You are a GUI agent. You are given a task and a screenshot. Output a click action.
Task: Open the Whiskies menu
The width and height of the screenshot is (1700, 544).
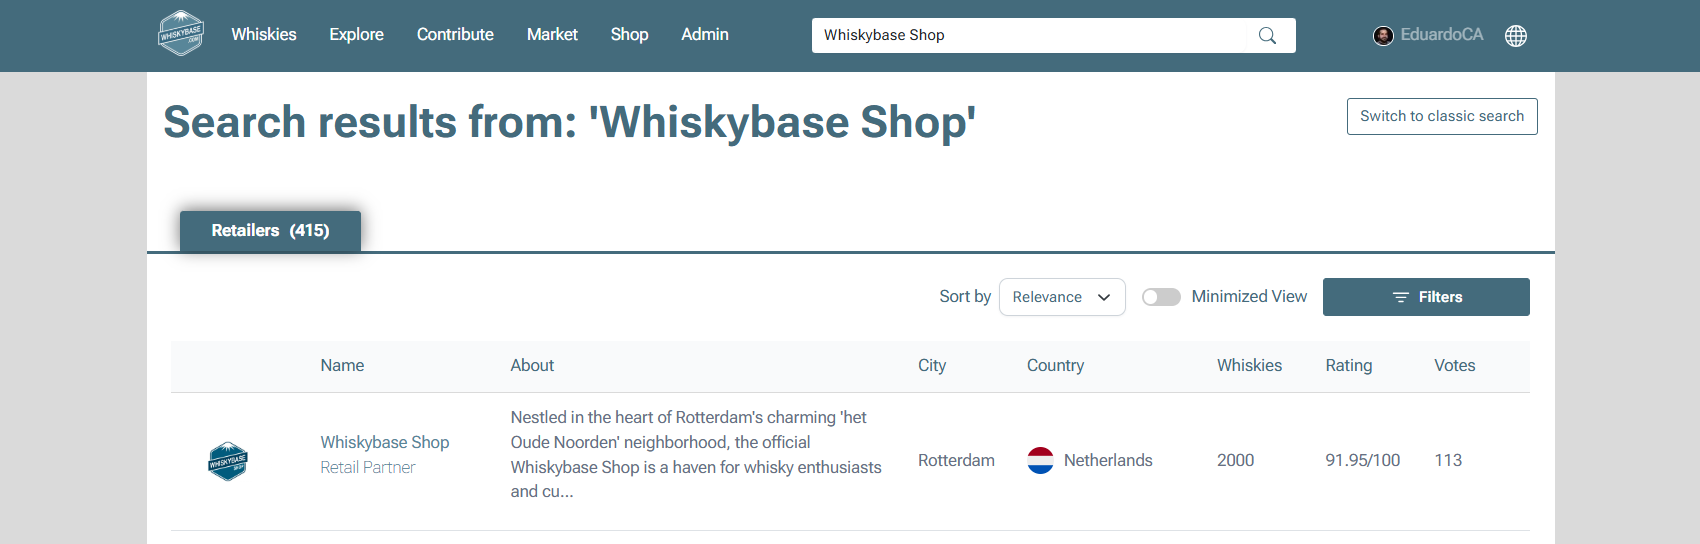point(264,34)
